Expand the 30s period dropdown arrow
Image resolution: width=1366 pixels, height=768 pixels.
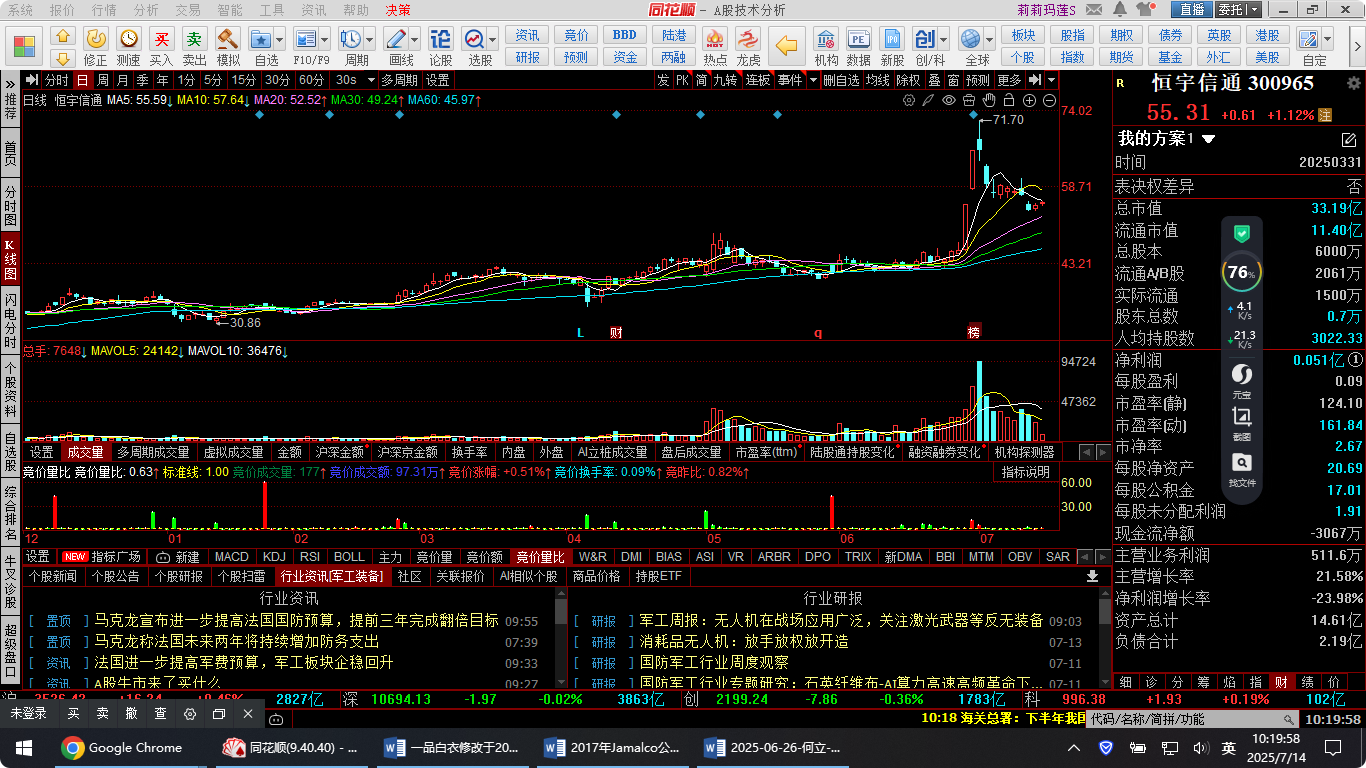[x=371, y=80]
